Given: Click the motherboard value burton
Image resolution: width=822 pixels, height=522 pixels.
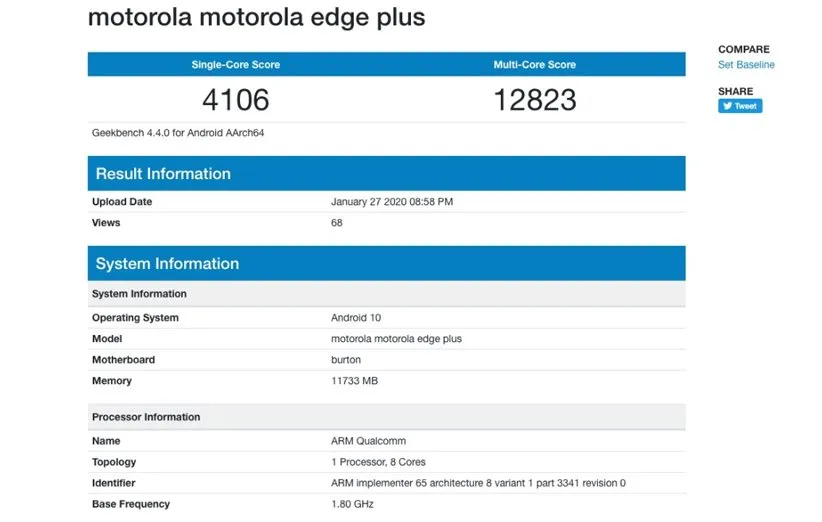Looking at the screenshot, I should tap(346, 360).
